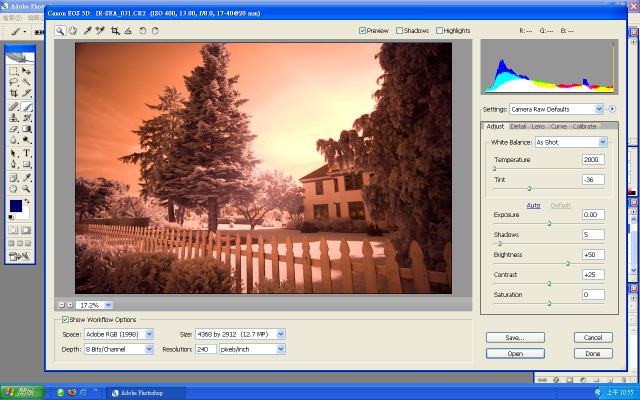Click the Saturation value field
Image resolution: width=640 pixels, height=400 pixels.
pyautogui.click(x=593, y=295)
